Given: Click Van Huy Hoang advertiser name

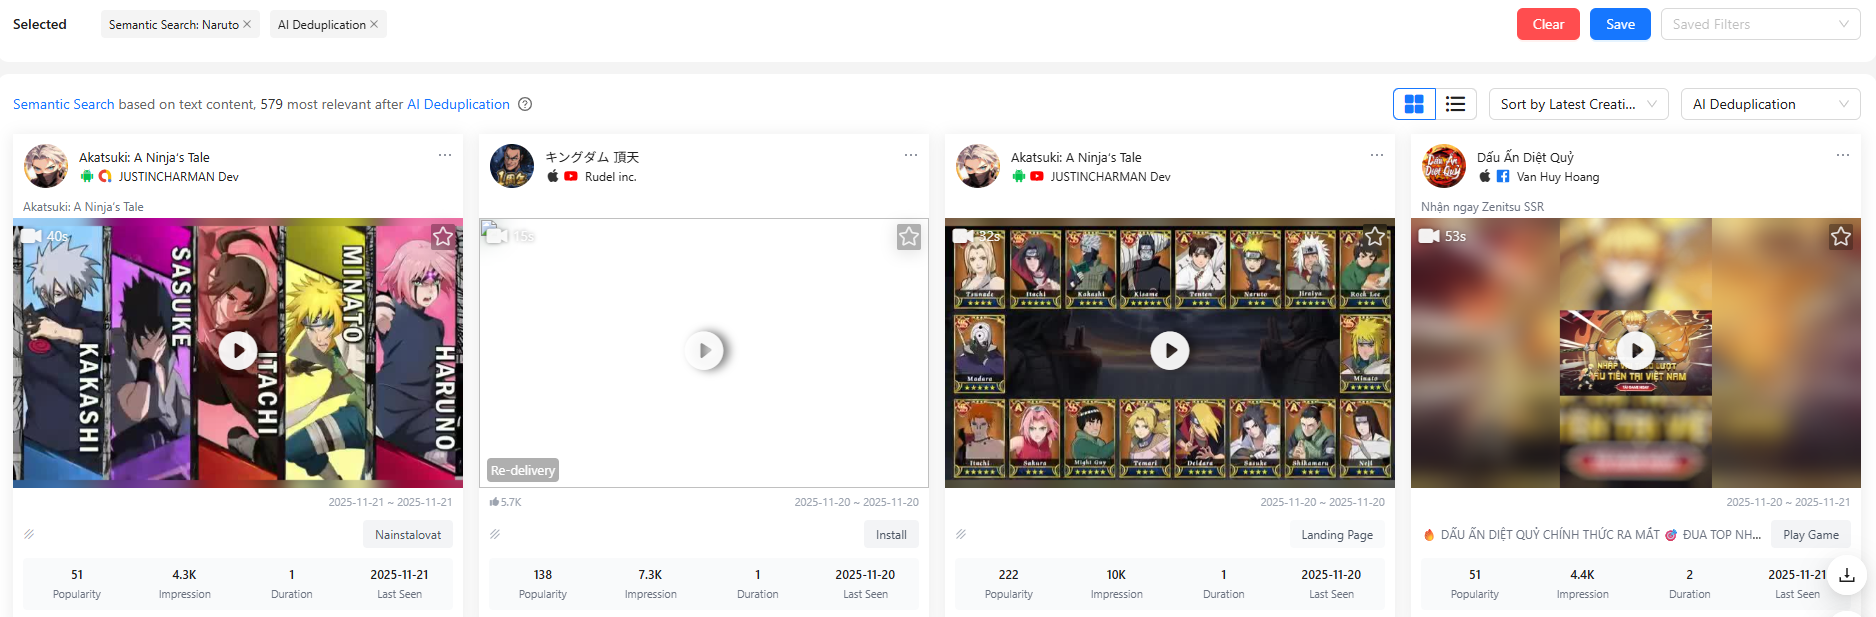Looking at the screenshot, I should [x=1558, y=176].
